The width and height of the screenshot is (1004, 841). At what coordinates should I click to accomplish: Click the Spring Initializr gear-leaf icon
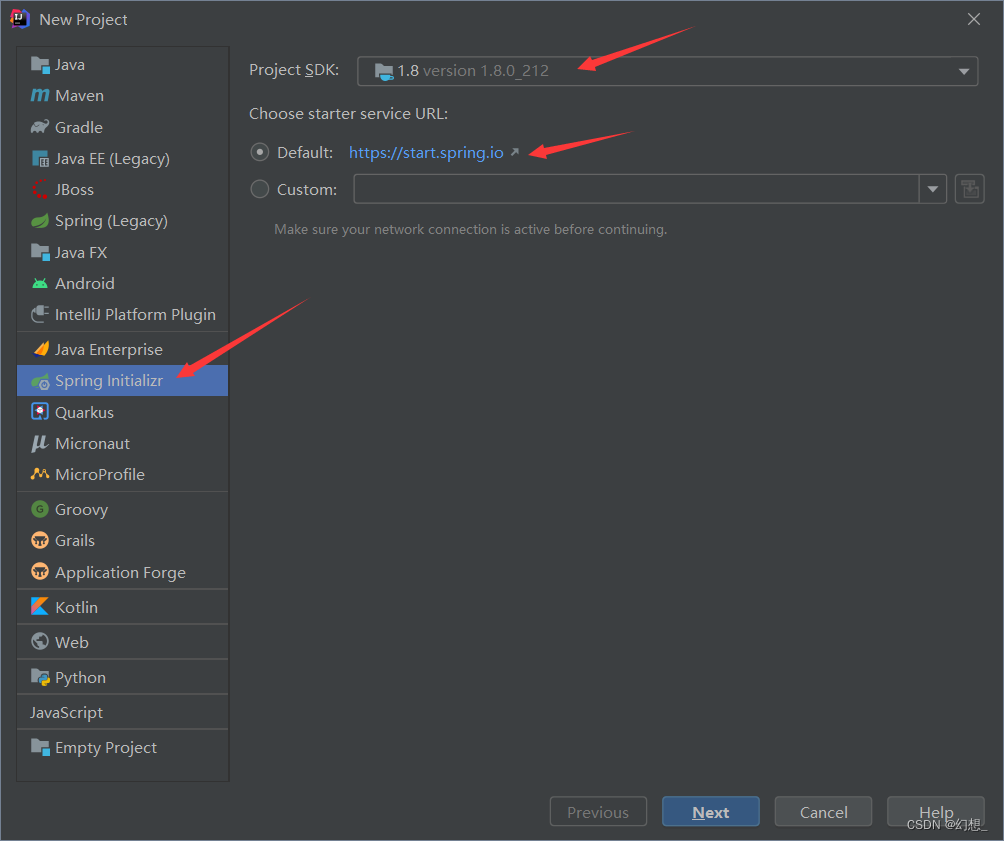(x=40, y=382)
